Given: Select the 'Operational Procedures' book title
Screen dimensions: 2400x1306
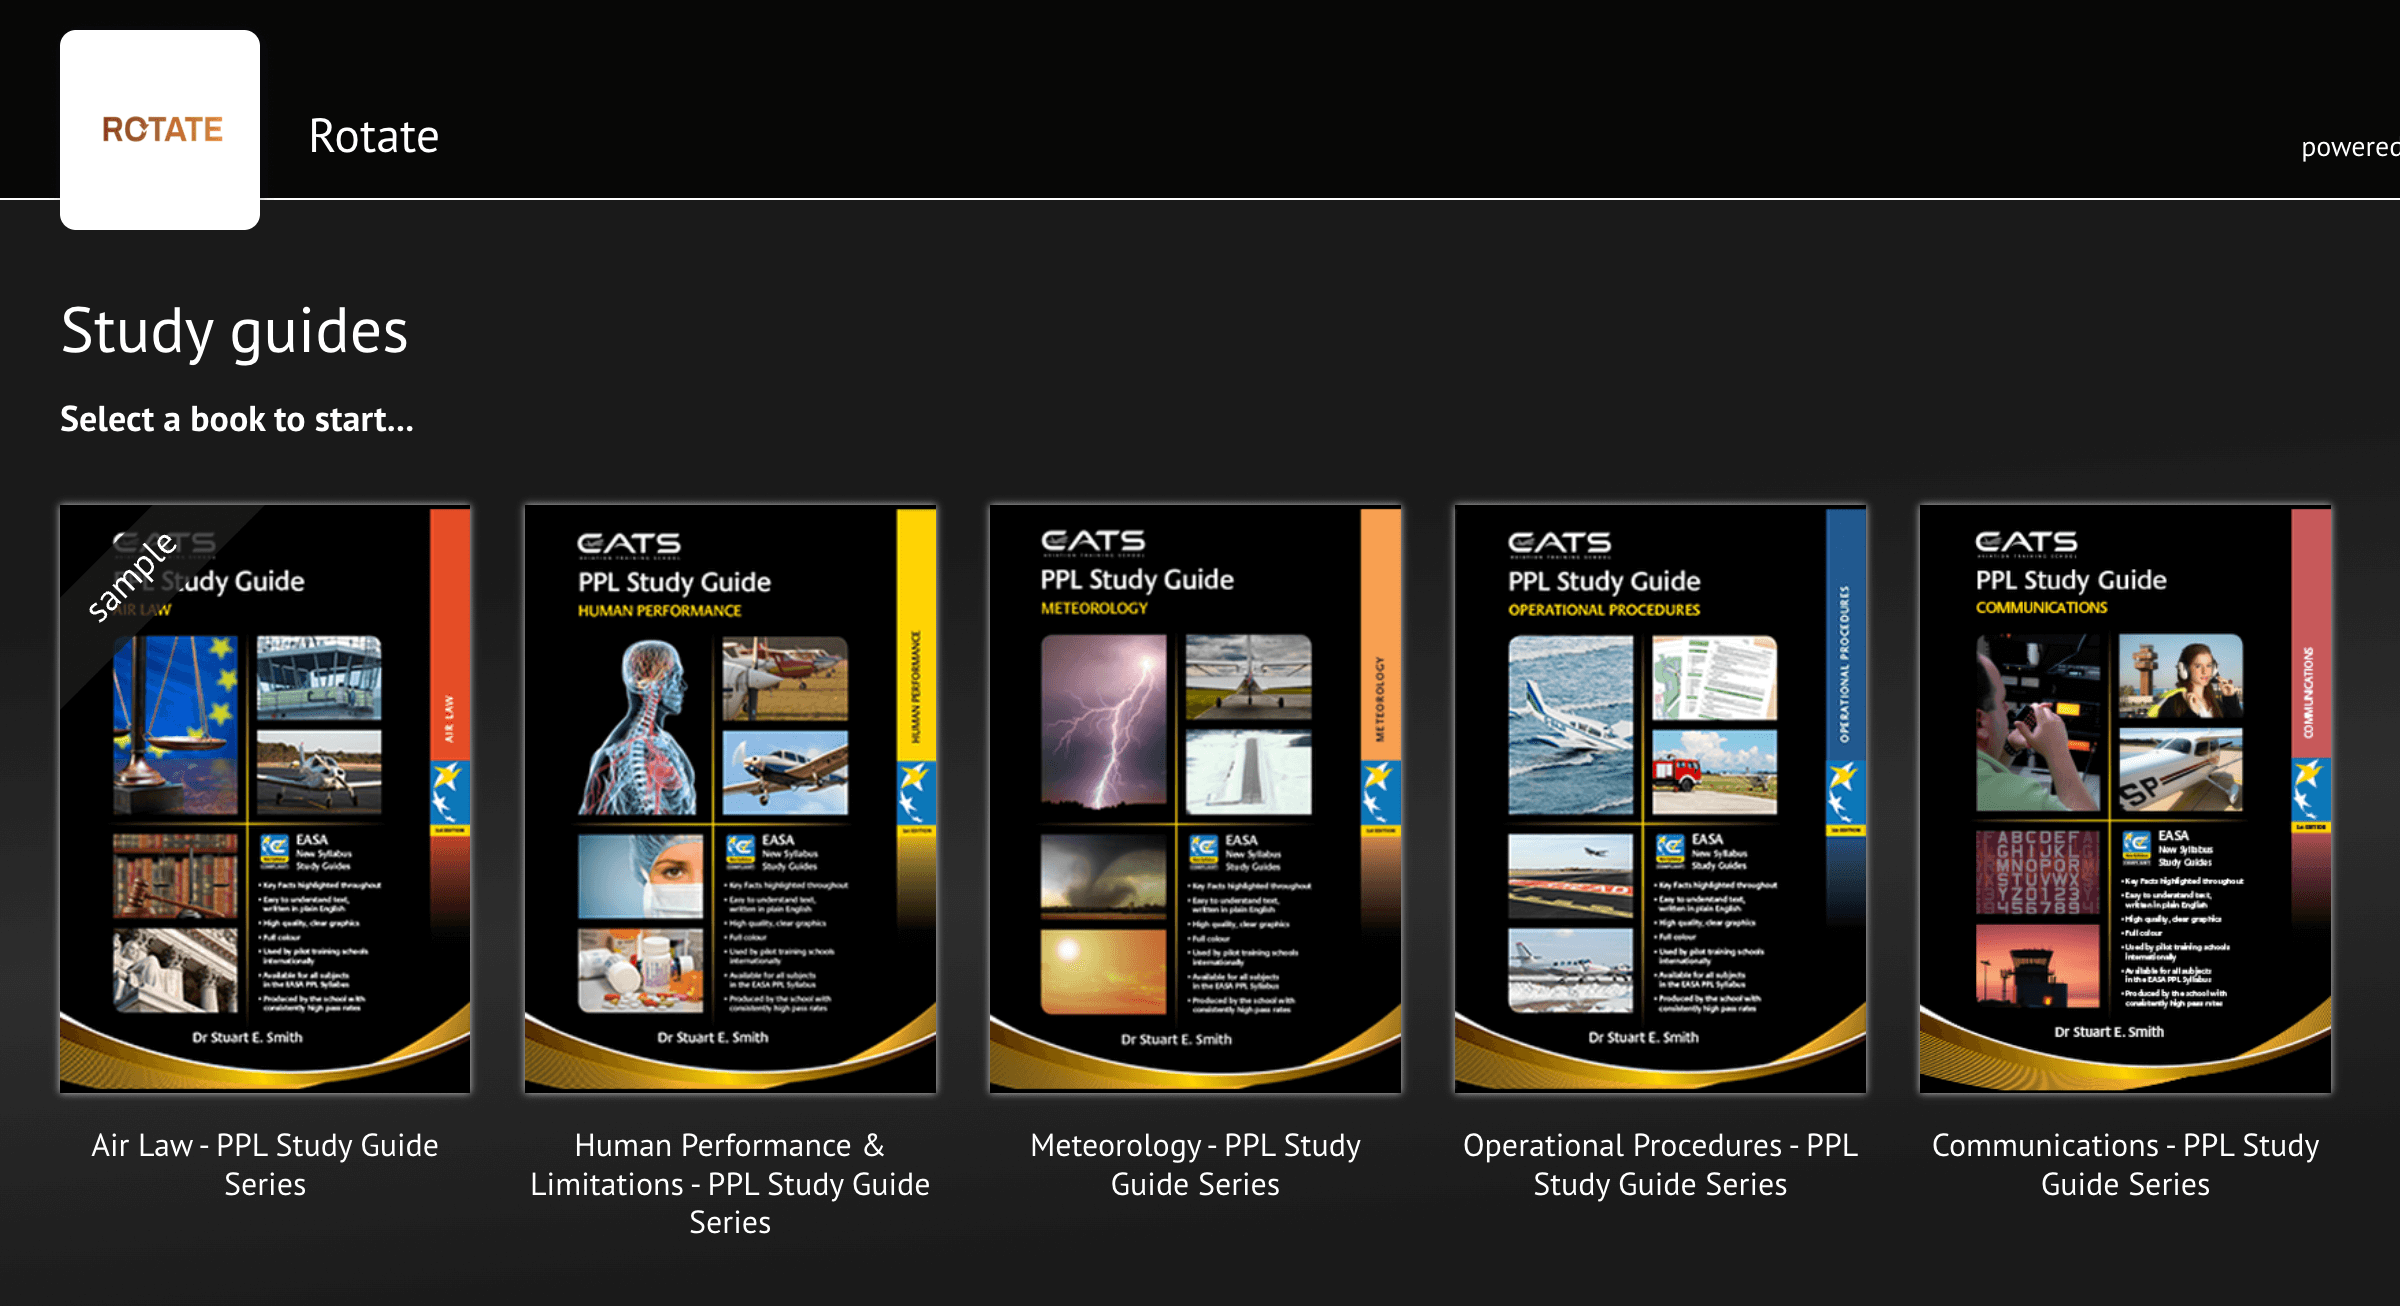Looking at the screenshot, I should (1658, 1164).
